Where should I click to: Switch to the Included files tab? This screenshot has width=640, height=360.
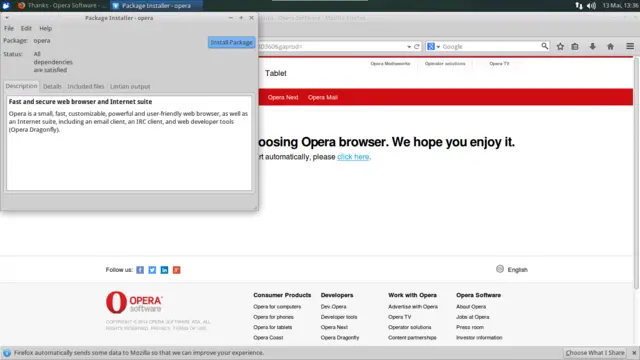pyautogui.click(x=86, y=87)
